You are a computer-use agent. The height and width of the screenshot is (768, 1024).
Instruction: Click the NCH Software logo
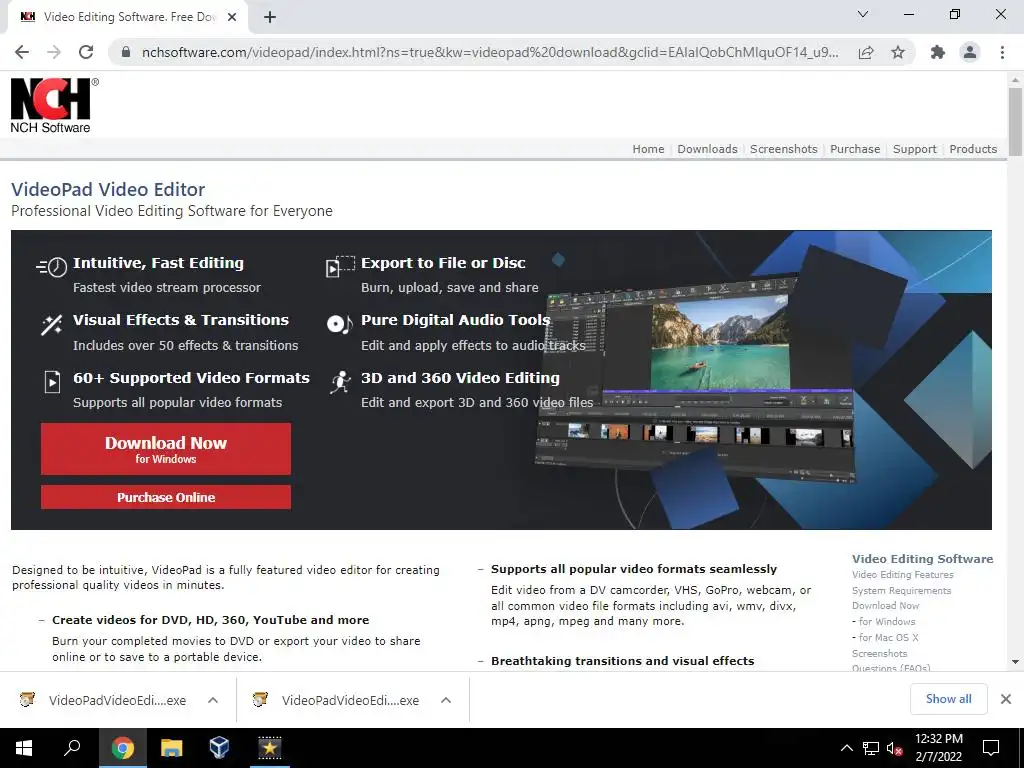(54, 106)
